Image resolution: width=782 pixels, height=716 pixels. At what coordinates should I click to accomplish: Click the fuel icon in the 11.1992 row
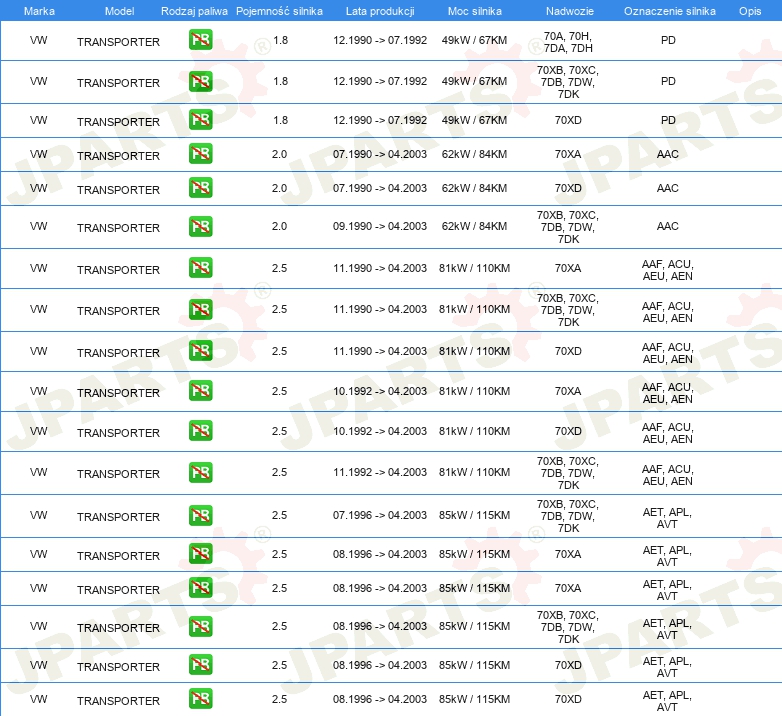pos(200,472)
